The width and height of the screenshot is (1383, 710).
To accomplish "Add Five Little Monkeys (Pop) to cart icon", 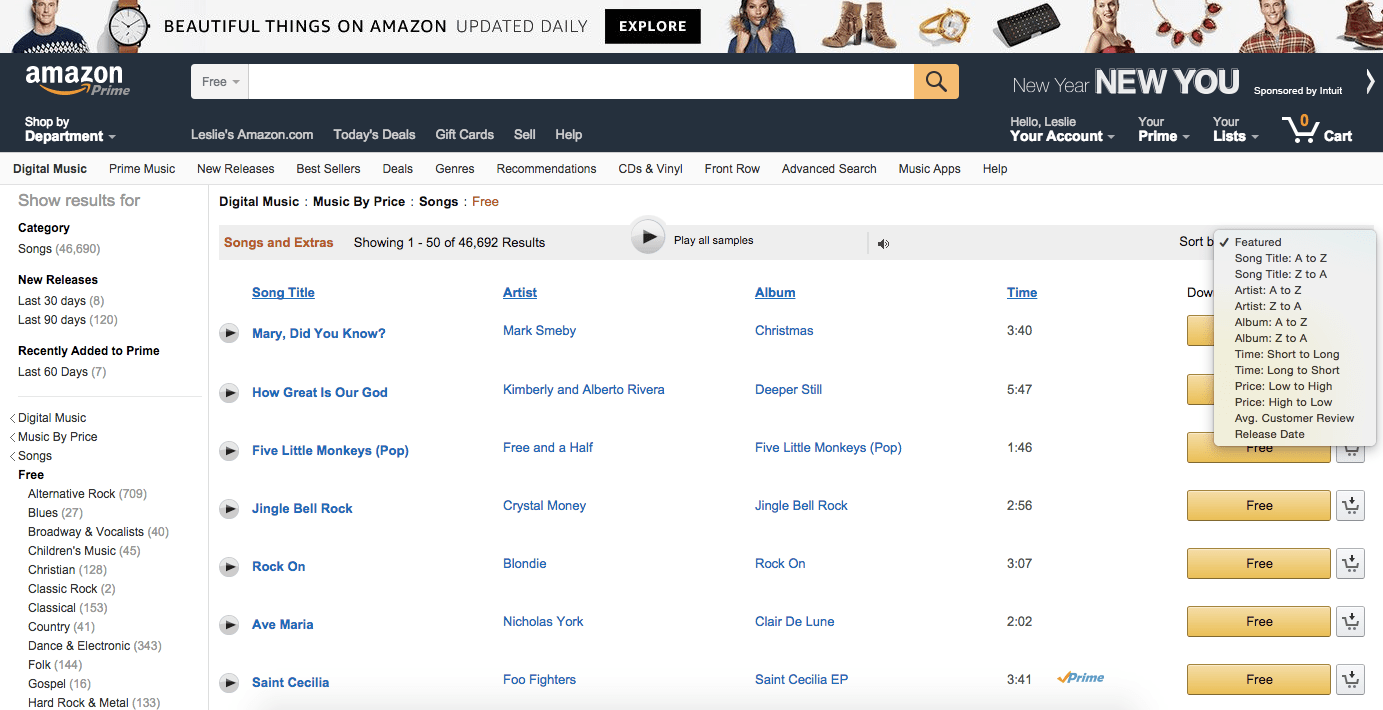I will (1351, 449).
